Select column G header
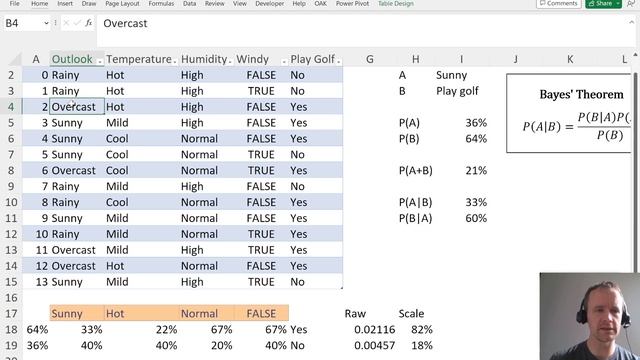640x360 pixels. [369, 60]
